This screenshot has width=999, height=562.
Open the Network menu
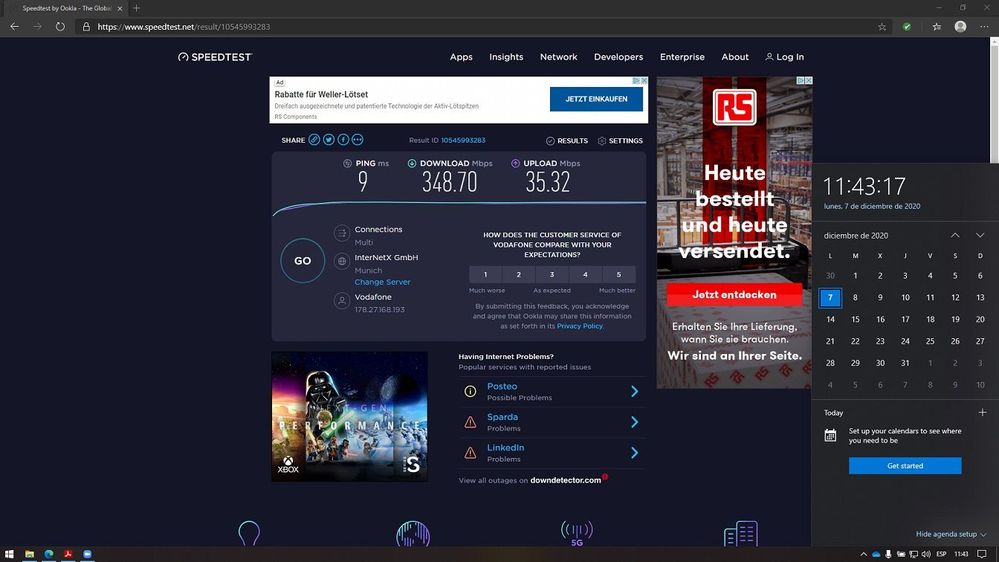[x=559, y=57]
